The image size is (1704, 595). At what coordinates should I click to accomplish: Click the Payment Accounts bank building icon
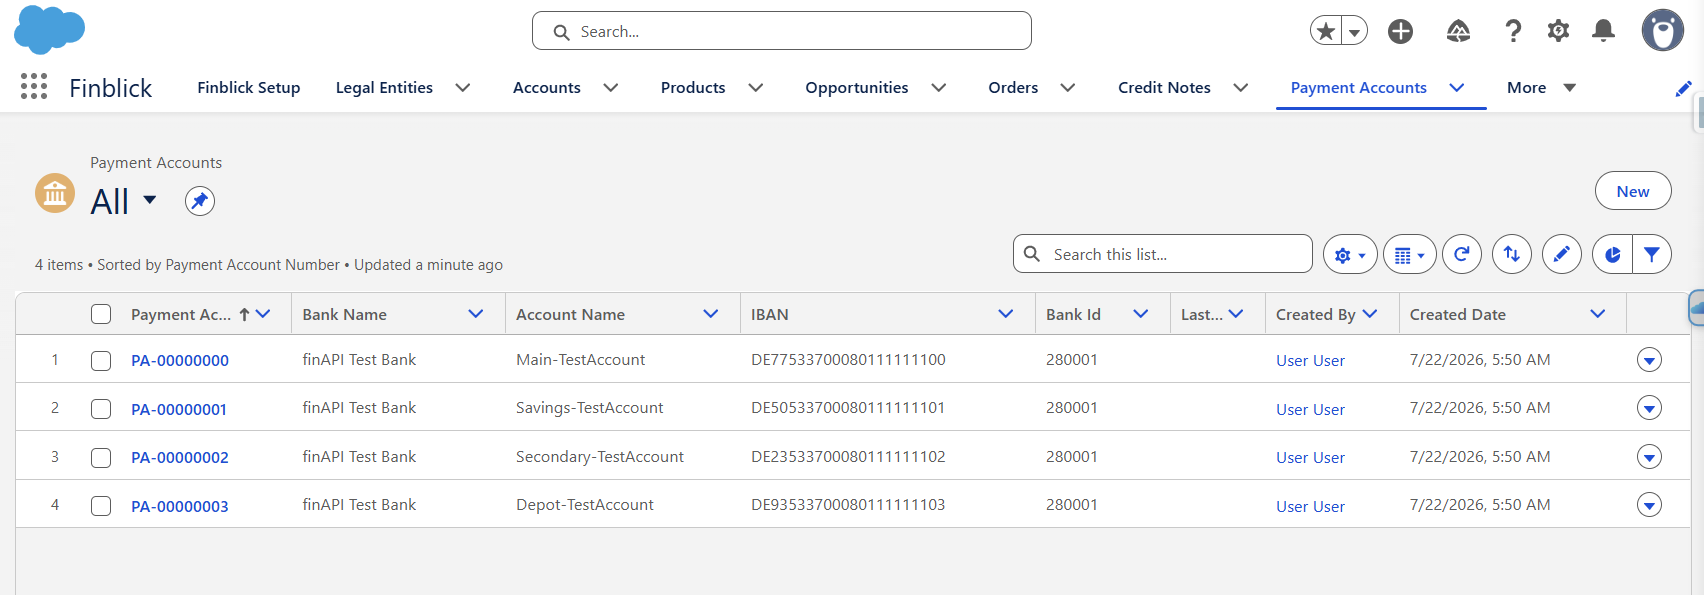(55, 193)
